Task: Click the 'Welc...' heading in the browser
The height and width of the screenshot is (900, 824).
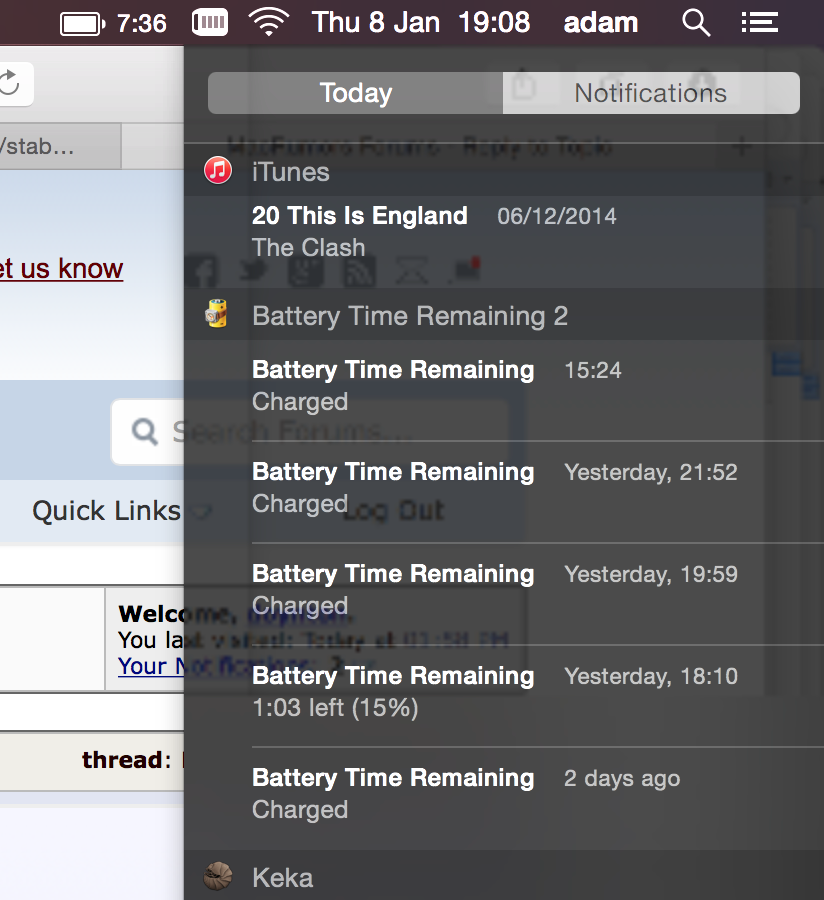Action: tap(151, 614)
